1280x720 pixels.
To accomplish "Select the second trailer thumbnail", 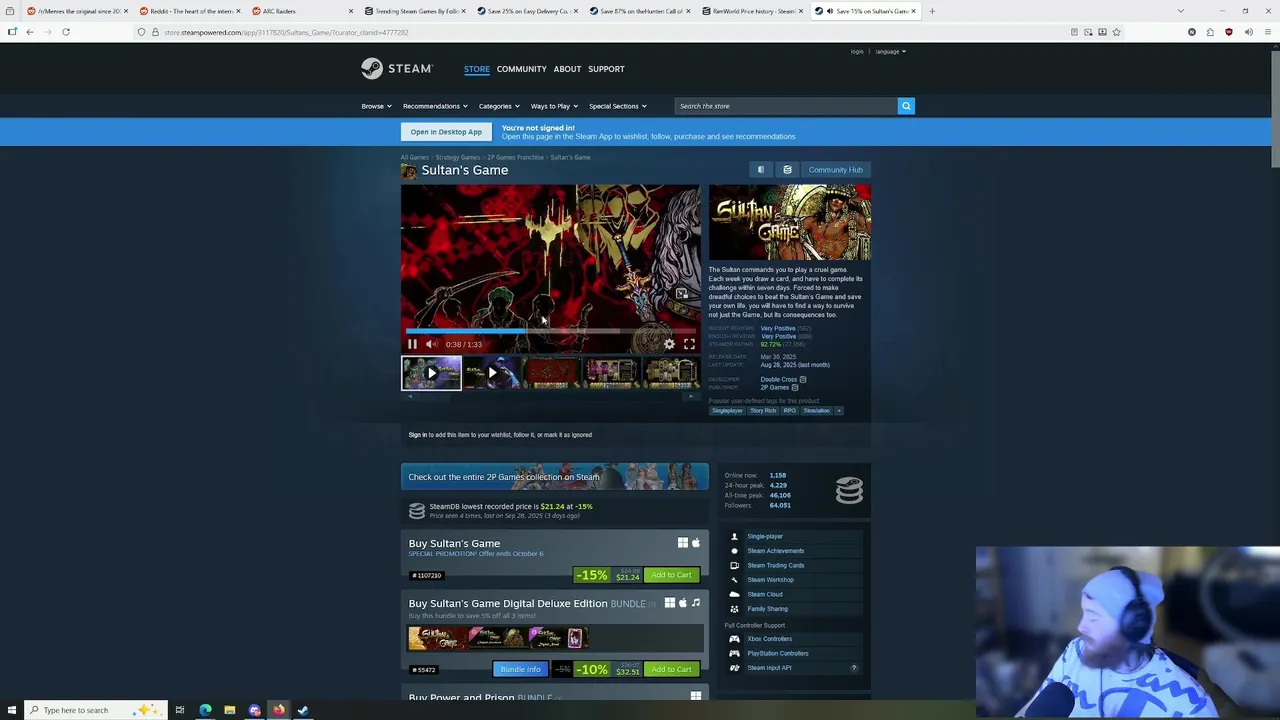I will [491, 373].
